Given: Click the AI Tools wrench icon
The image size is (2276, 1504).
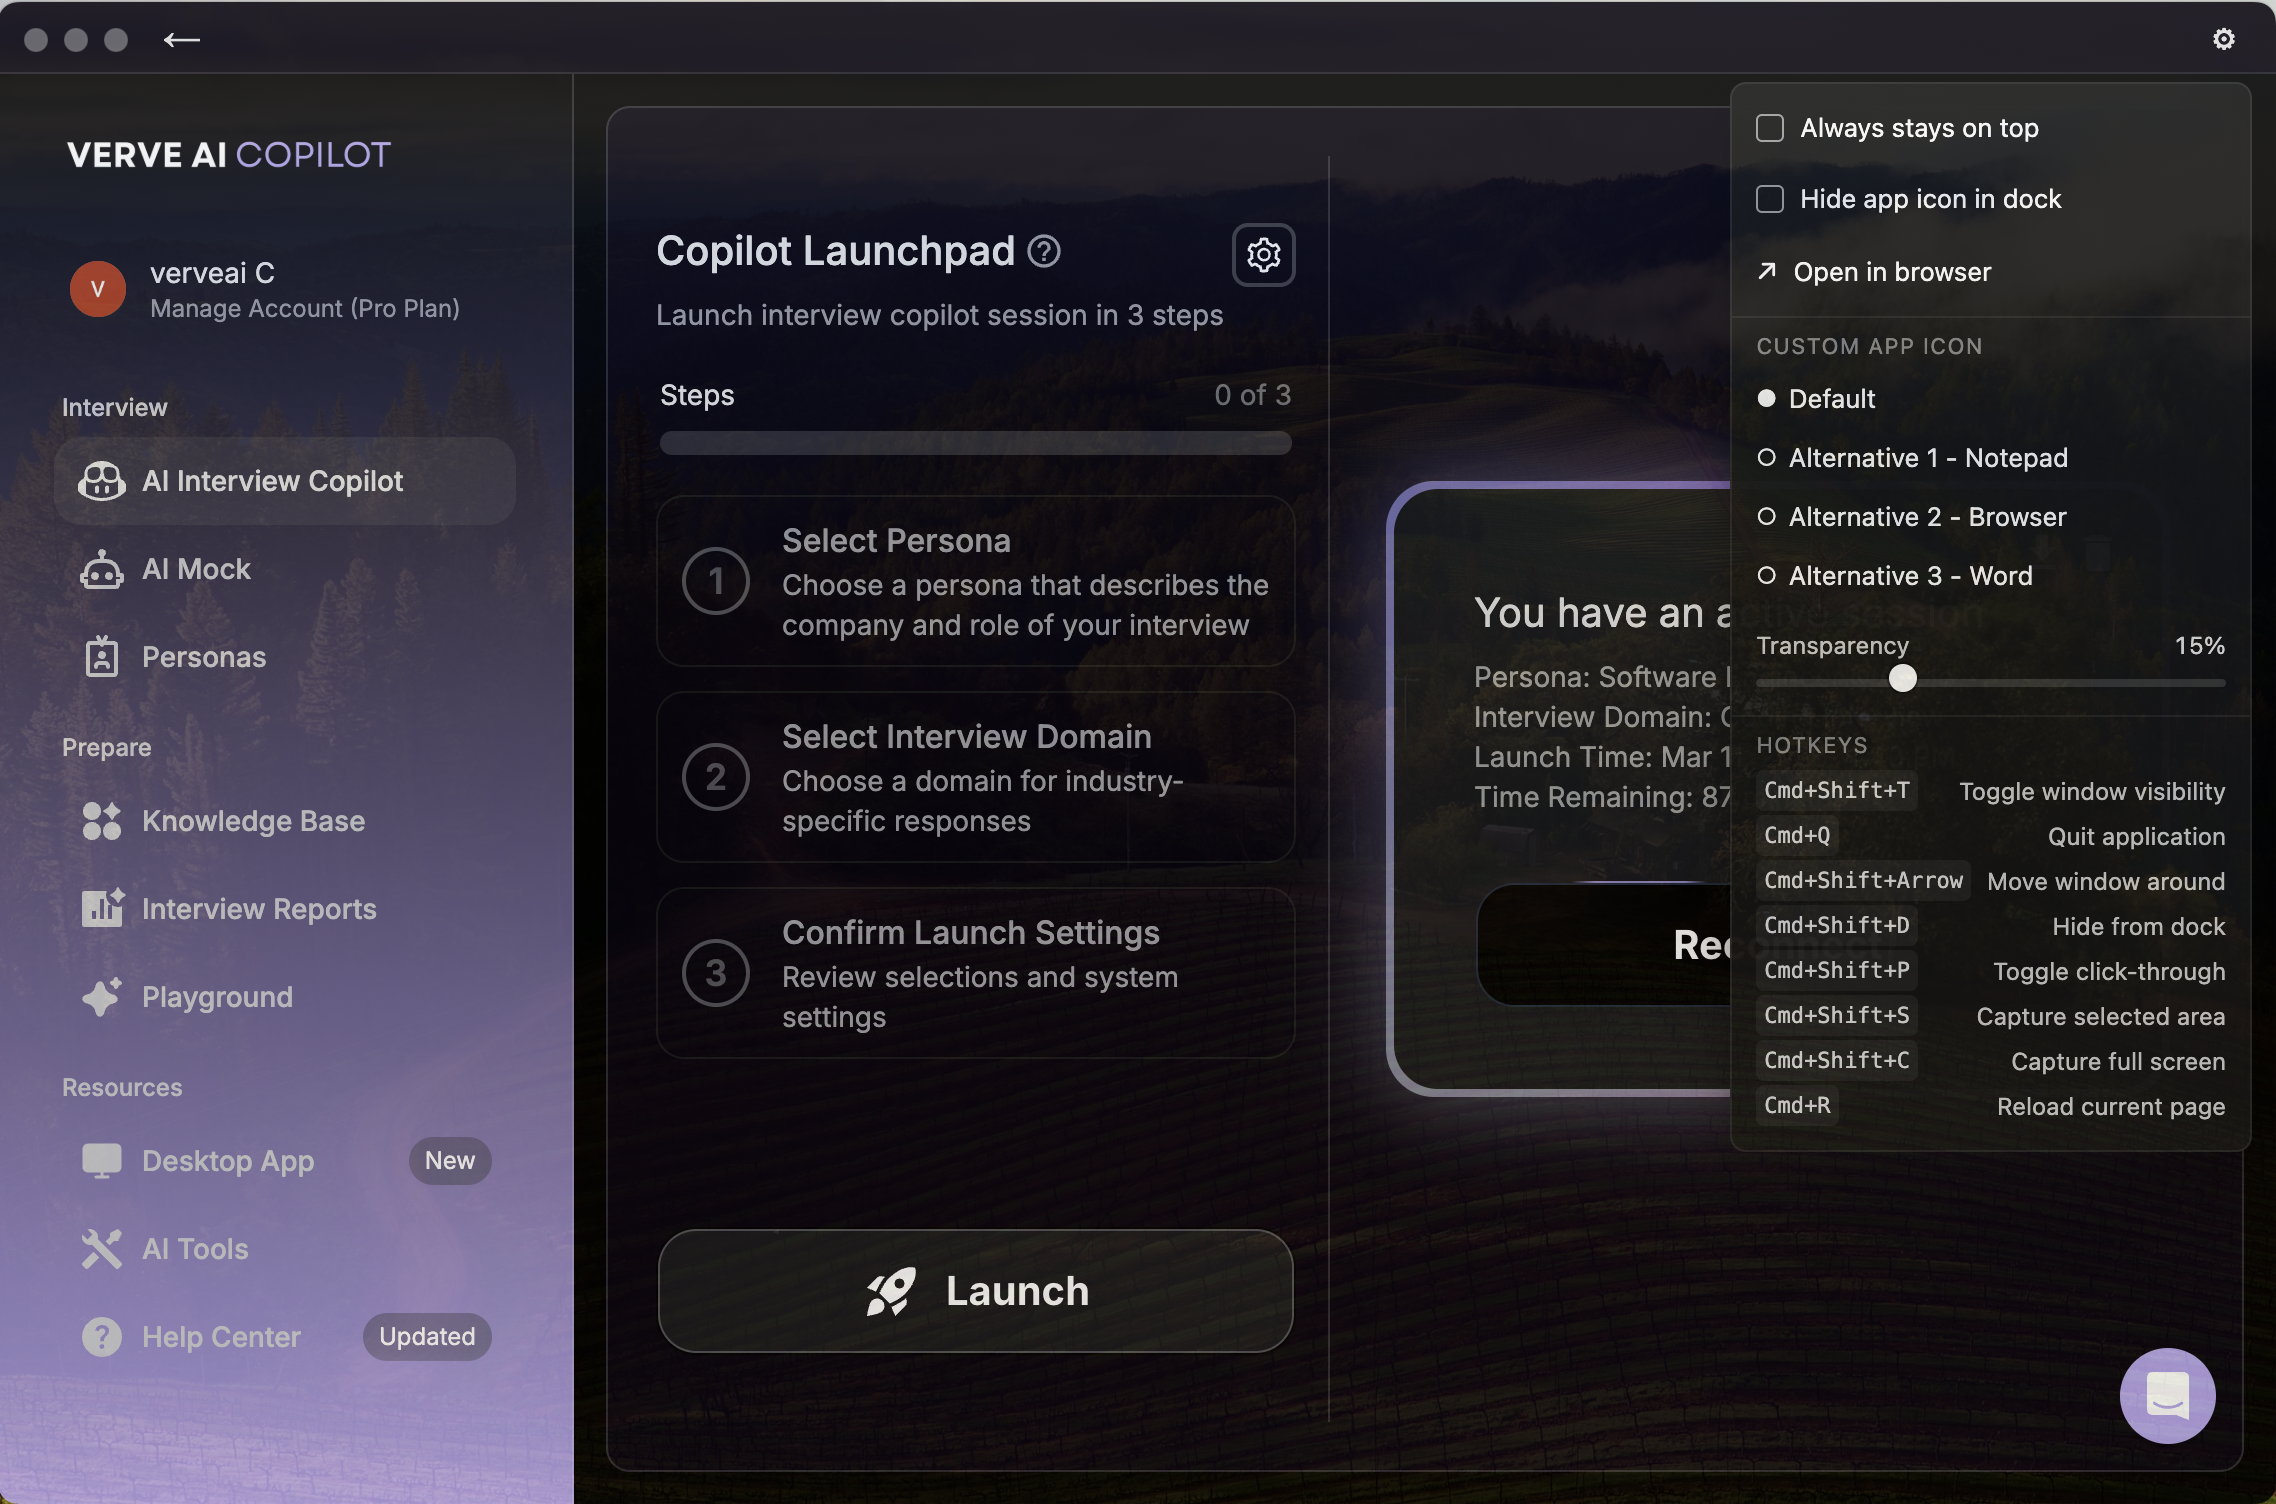Looking at the screenshot, I should click(x=101, y=1248).
